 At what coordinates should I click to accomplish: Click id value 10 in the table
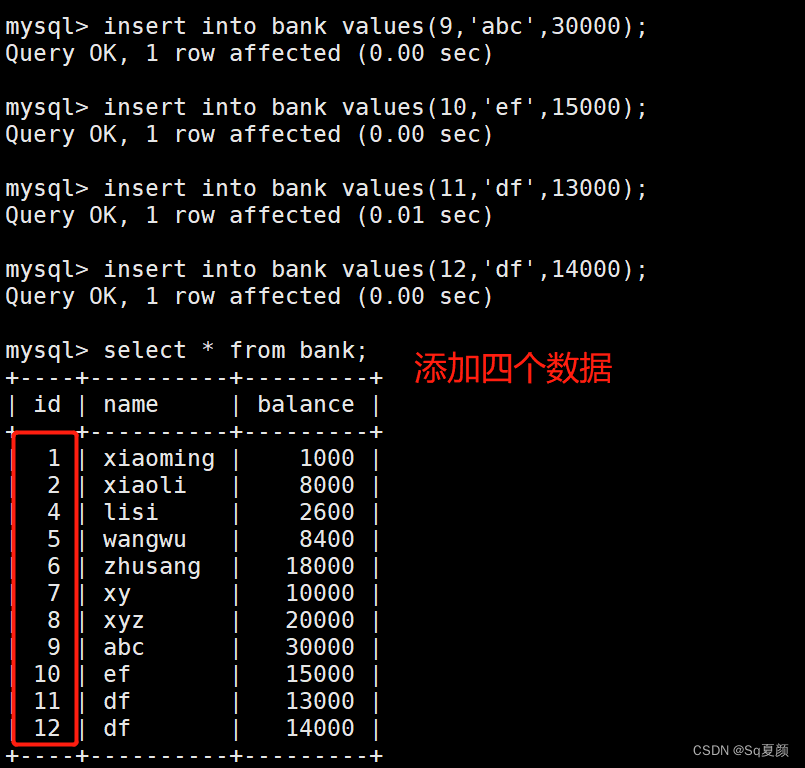(47, 674)
